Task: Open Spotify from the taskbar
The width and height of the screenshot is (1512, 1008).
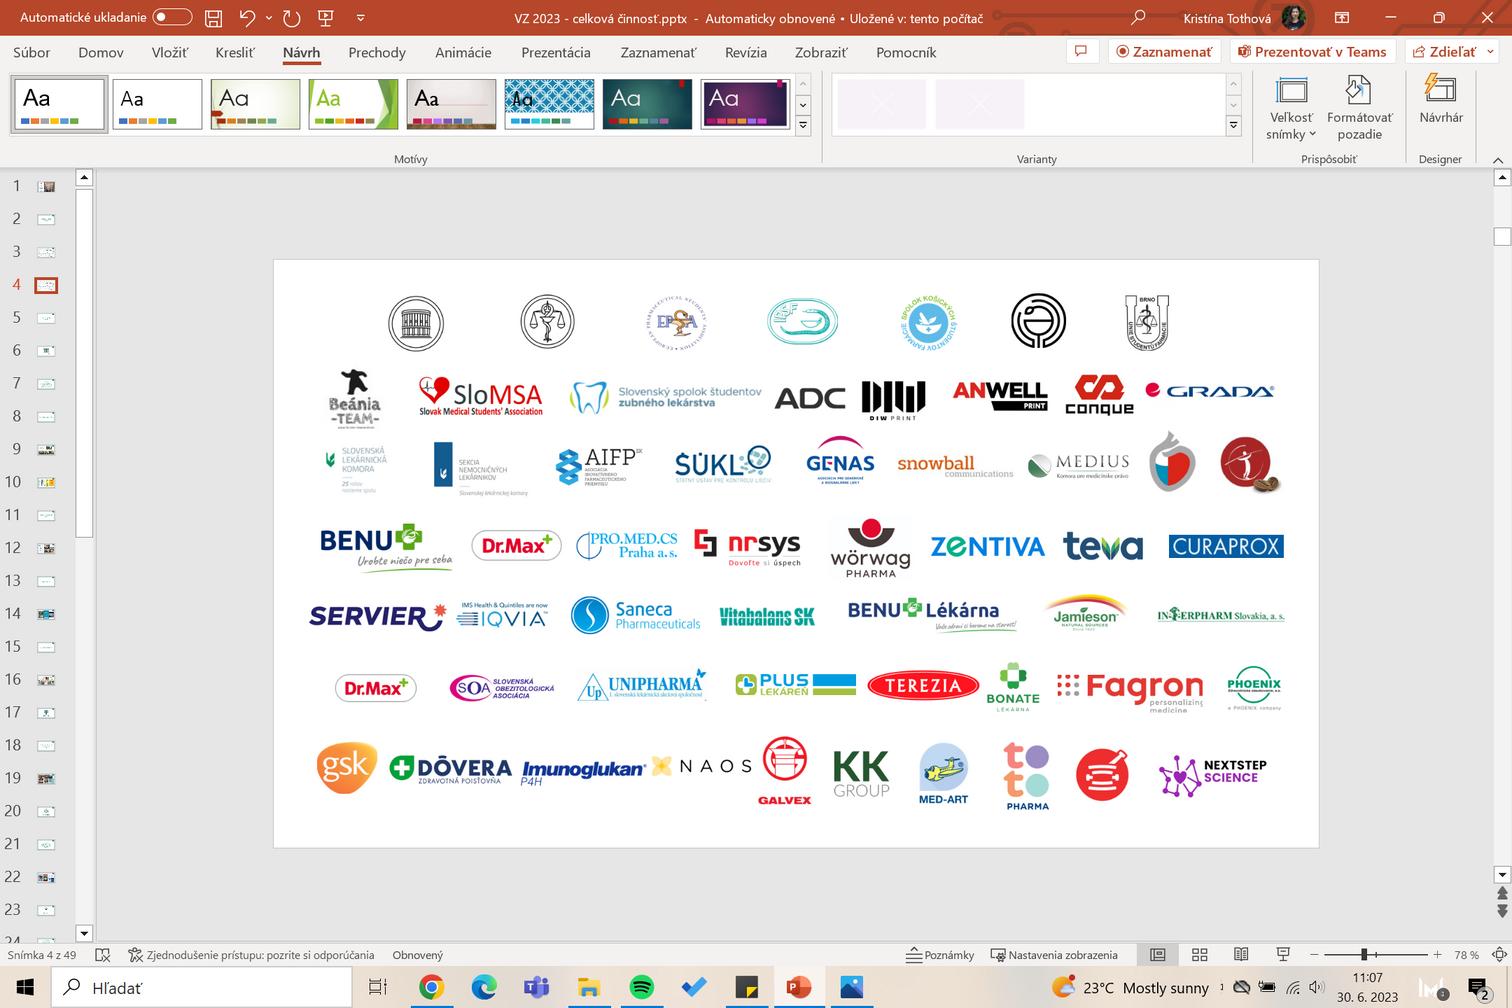Action: click(x=641, y=988)
